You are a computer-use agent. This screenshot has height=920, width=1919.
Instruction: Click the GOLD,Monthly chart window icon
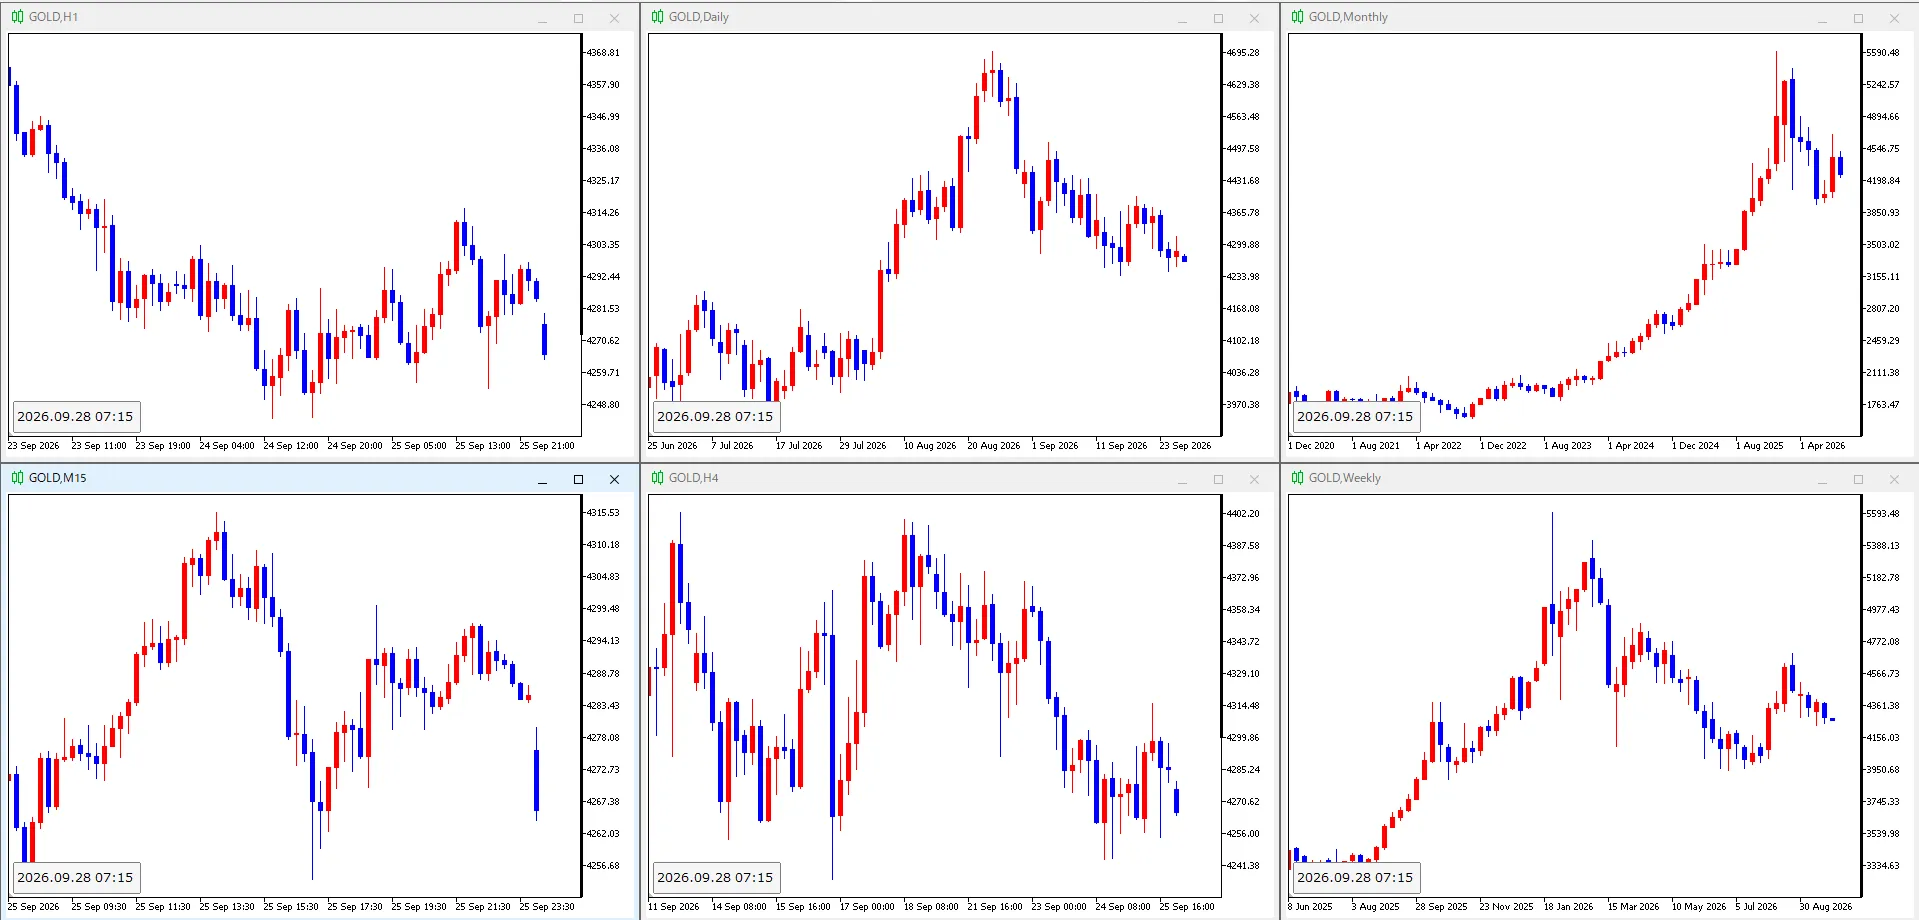(1297, 17)
